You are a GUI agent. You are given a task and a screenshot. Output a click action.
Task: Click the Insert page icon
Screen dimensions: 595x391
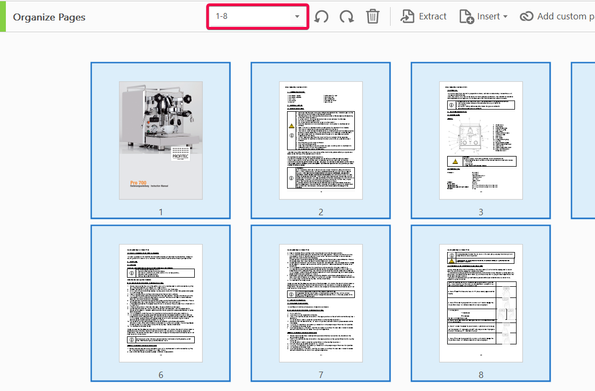click(466, 17)
